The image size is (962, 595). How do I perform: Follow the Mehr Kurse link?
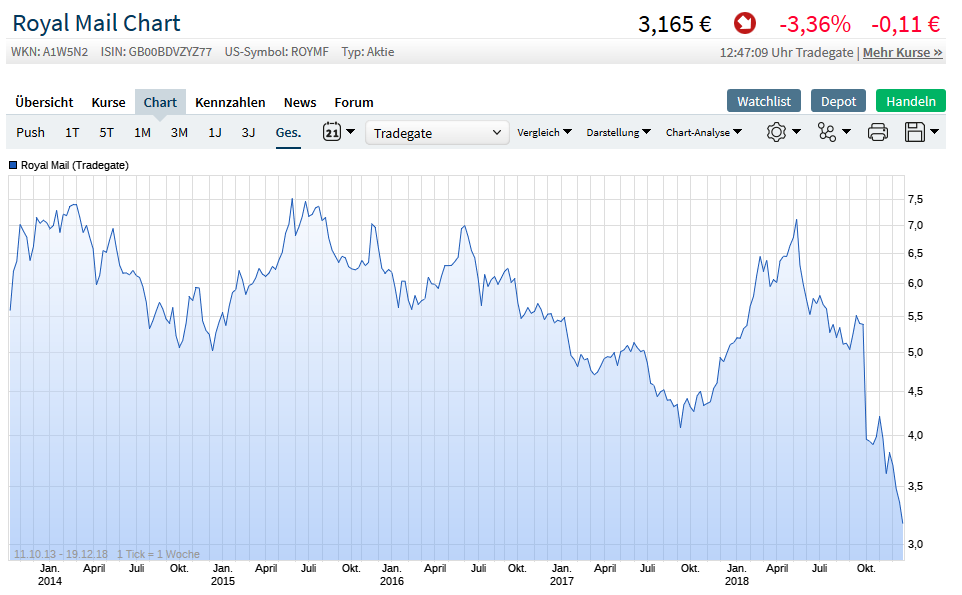coord(902,52)
